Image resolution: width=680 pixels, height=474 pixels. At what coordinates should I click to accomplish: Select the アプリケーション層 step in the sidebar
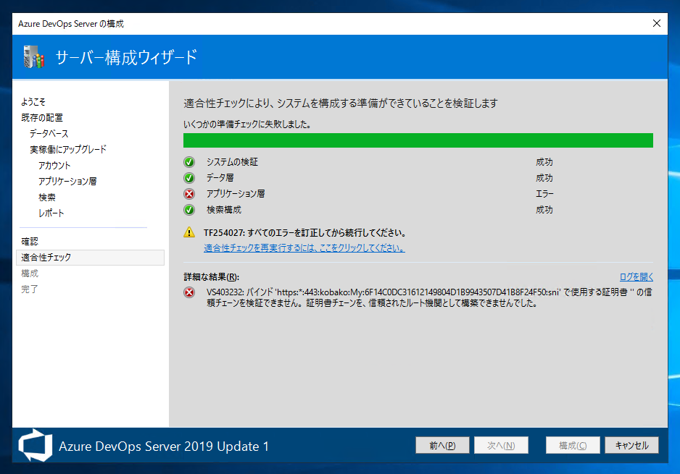pos(67,181)
